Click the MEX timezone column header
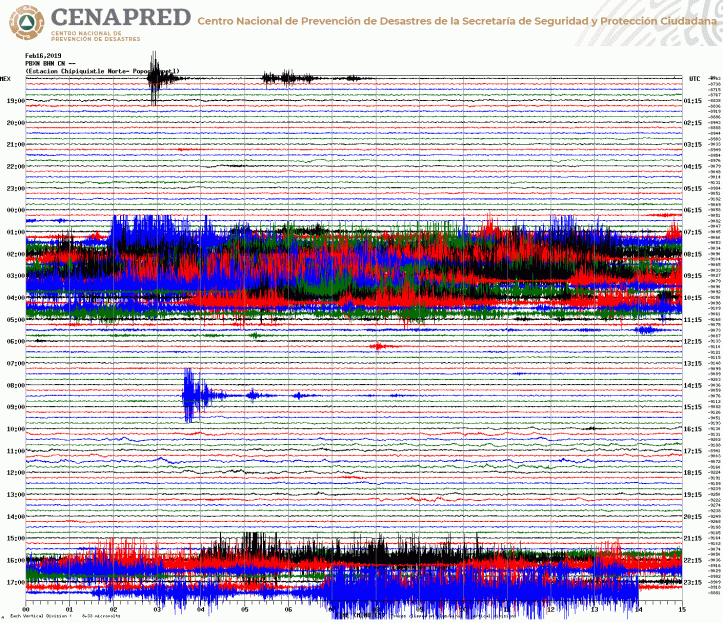 pos(6,78)
